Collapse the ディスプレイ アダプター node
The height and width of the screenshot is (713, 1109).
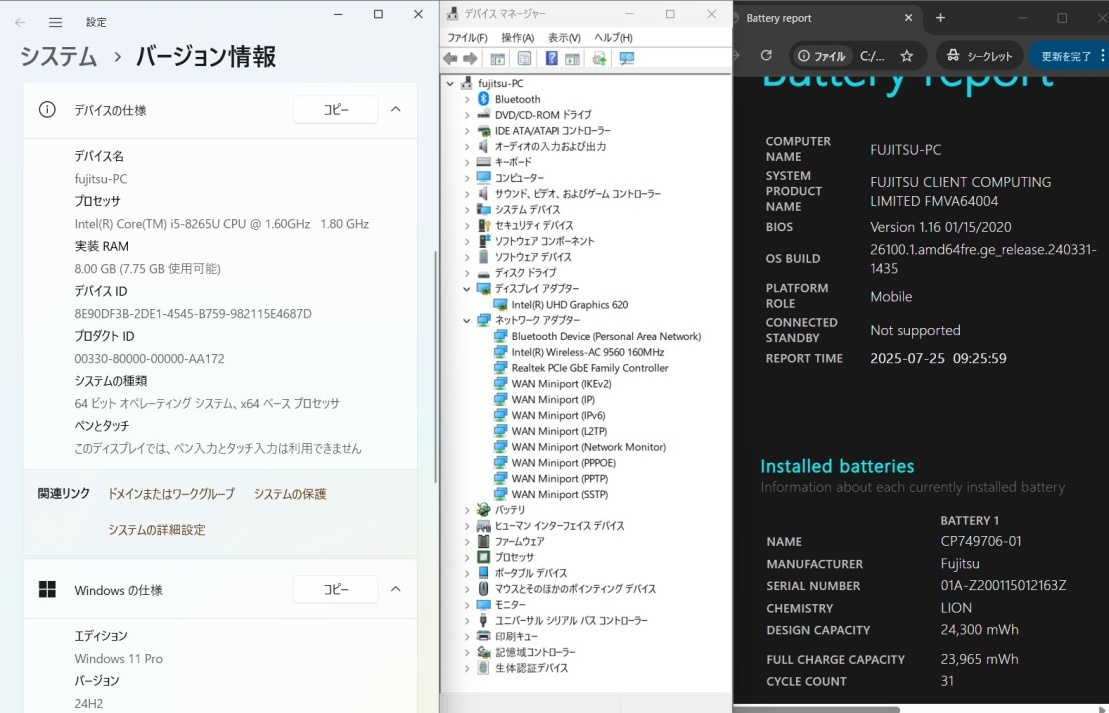click(467, 289)
